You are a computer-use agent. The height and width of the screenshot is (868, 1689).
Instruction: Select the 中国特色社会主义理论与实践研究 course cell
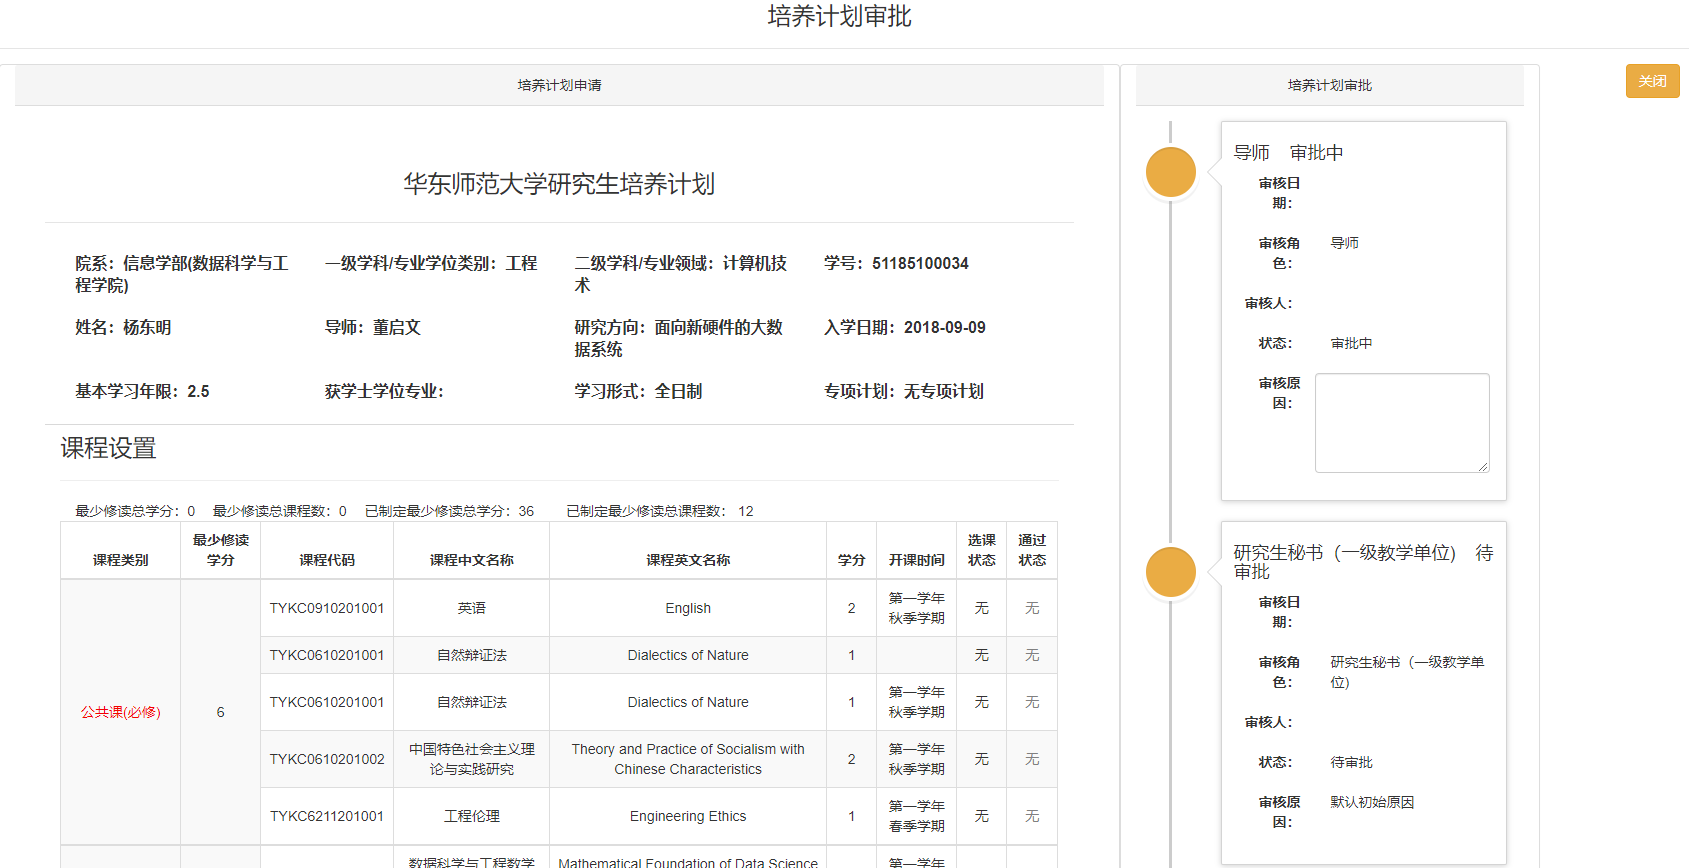[471, 759]
